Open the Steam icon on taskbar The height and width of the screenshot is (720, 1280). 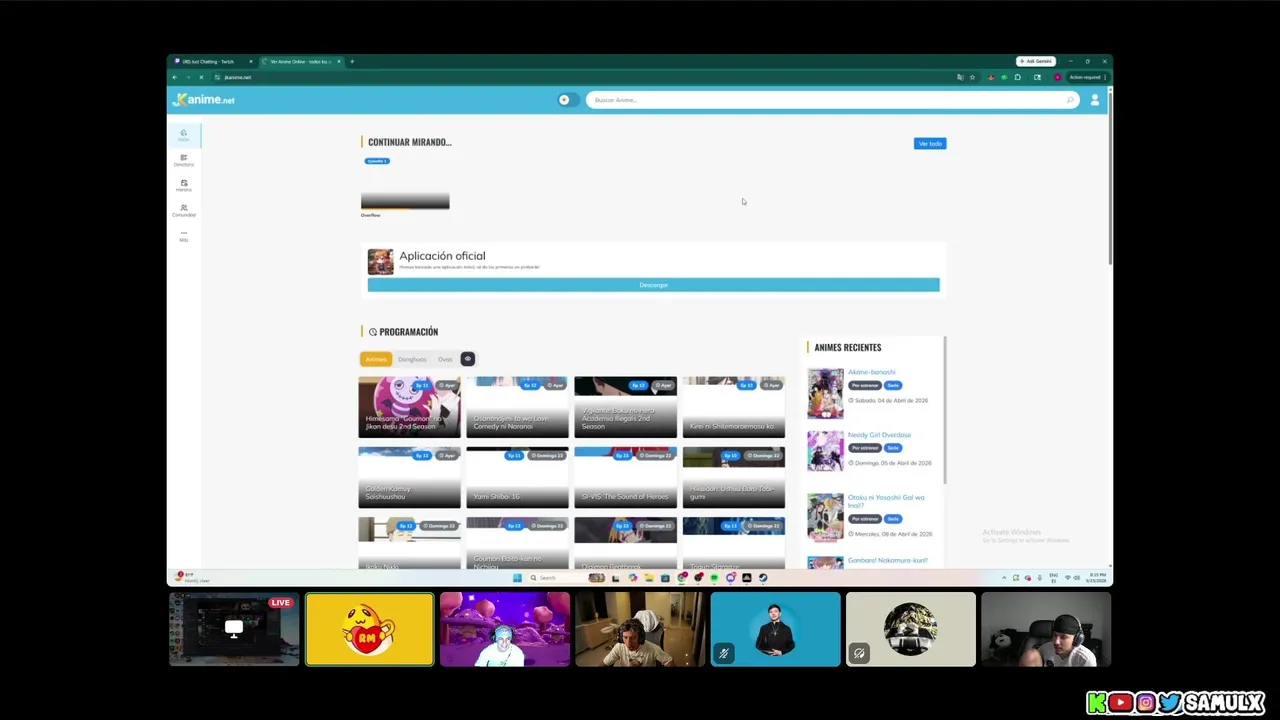[763, 578]
